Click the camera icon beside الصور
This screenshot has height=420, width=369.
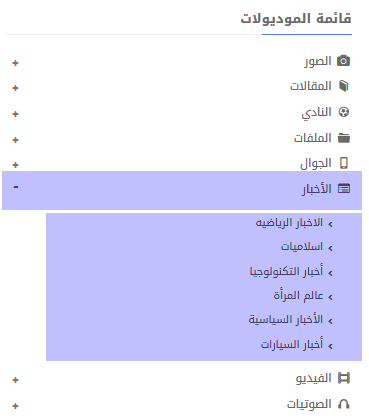pos(343,61)
